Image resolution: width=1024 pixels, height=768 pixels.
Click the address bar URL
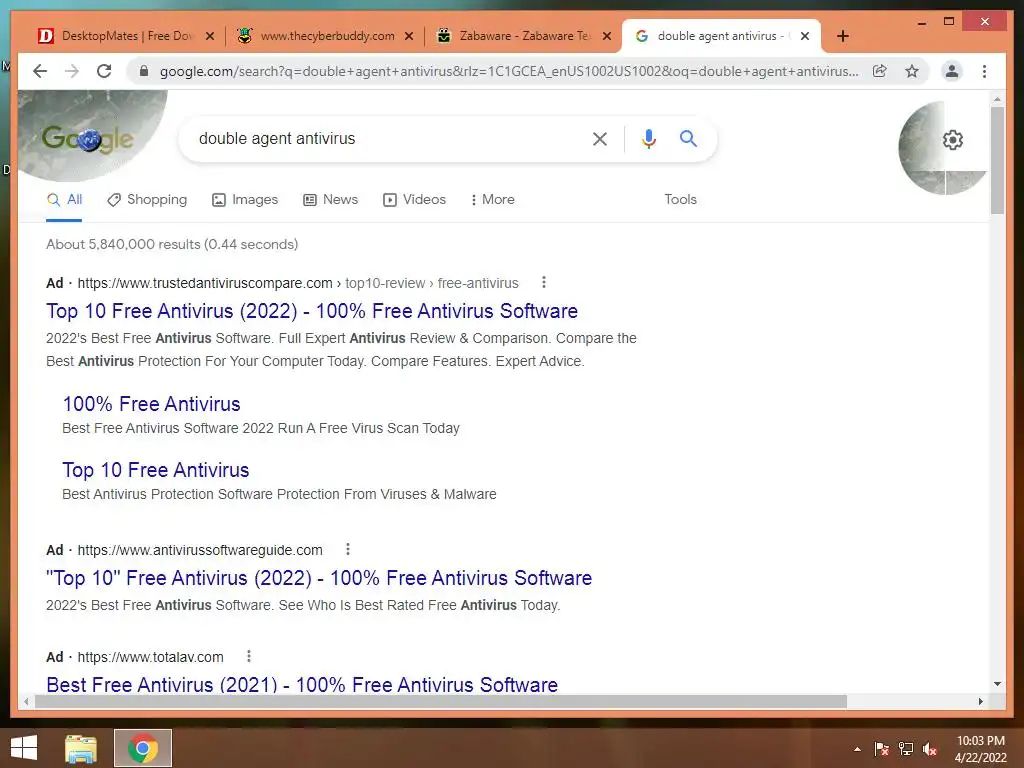click(x=509, y=71)
